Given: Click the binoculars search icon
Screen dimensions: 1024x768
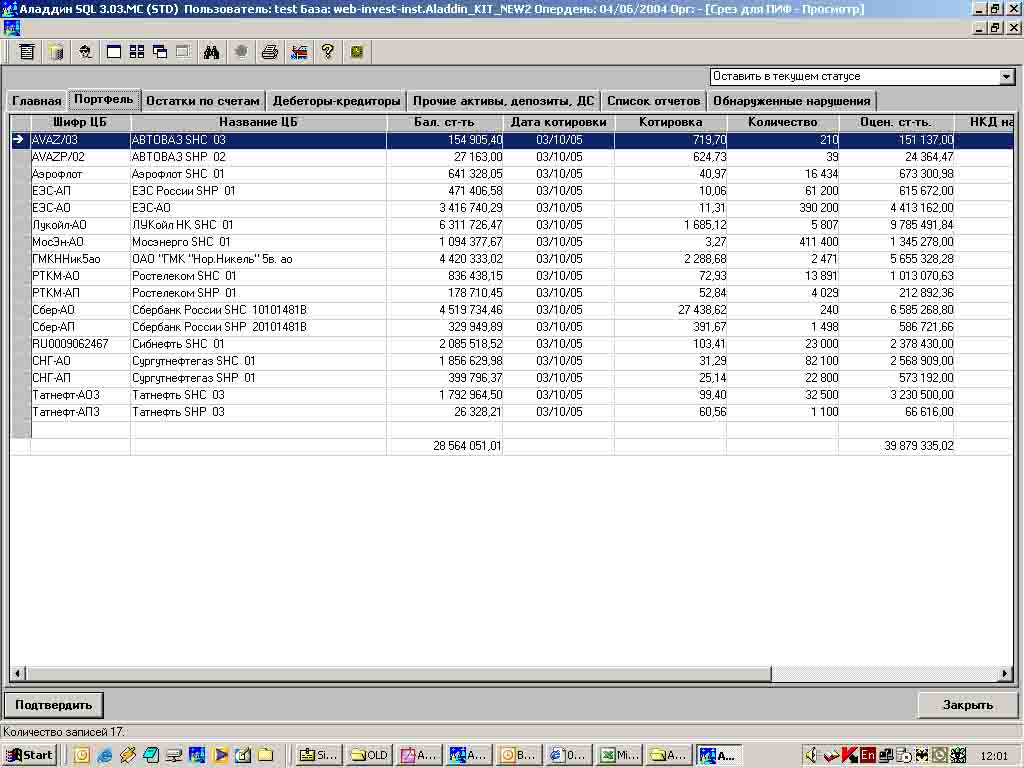Looking at the screenshot, I should pos(211,52).
